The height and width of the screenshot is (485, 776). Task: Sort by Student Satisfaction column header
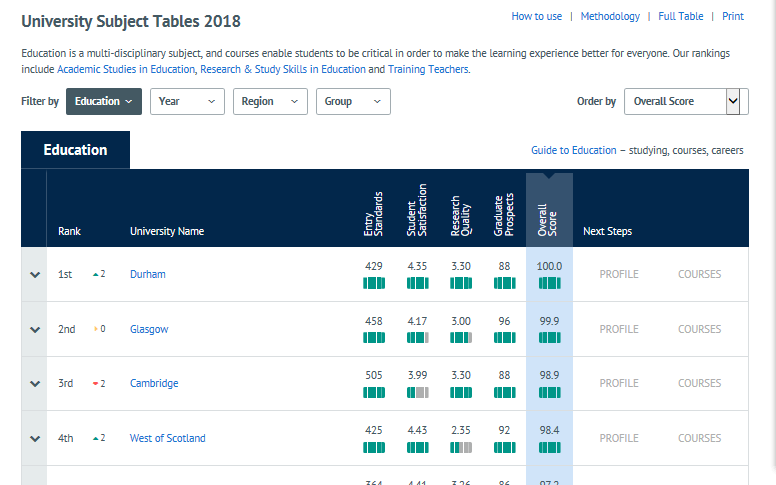click(x=417, y=210)
